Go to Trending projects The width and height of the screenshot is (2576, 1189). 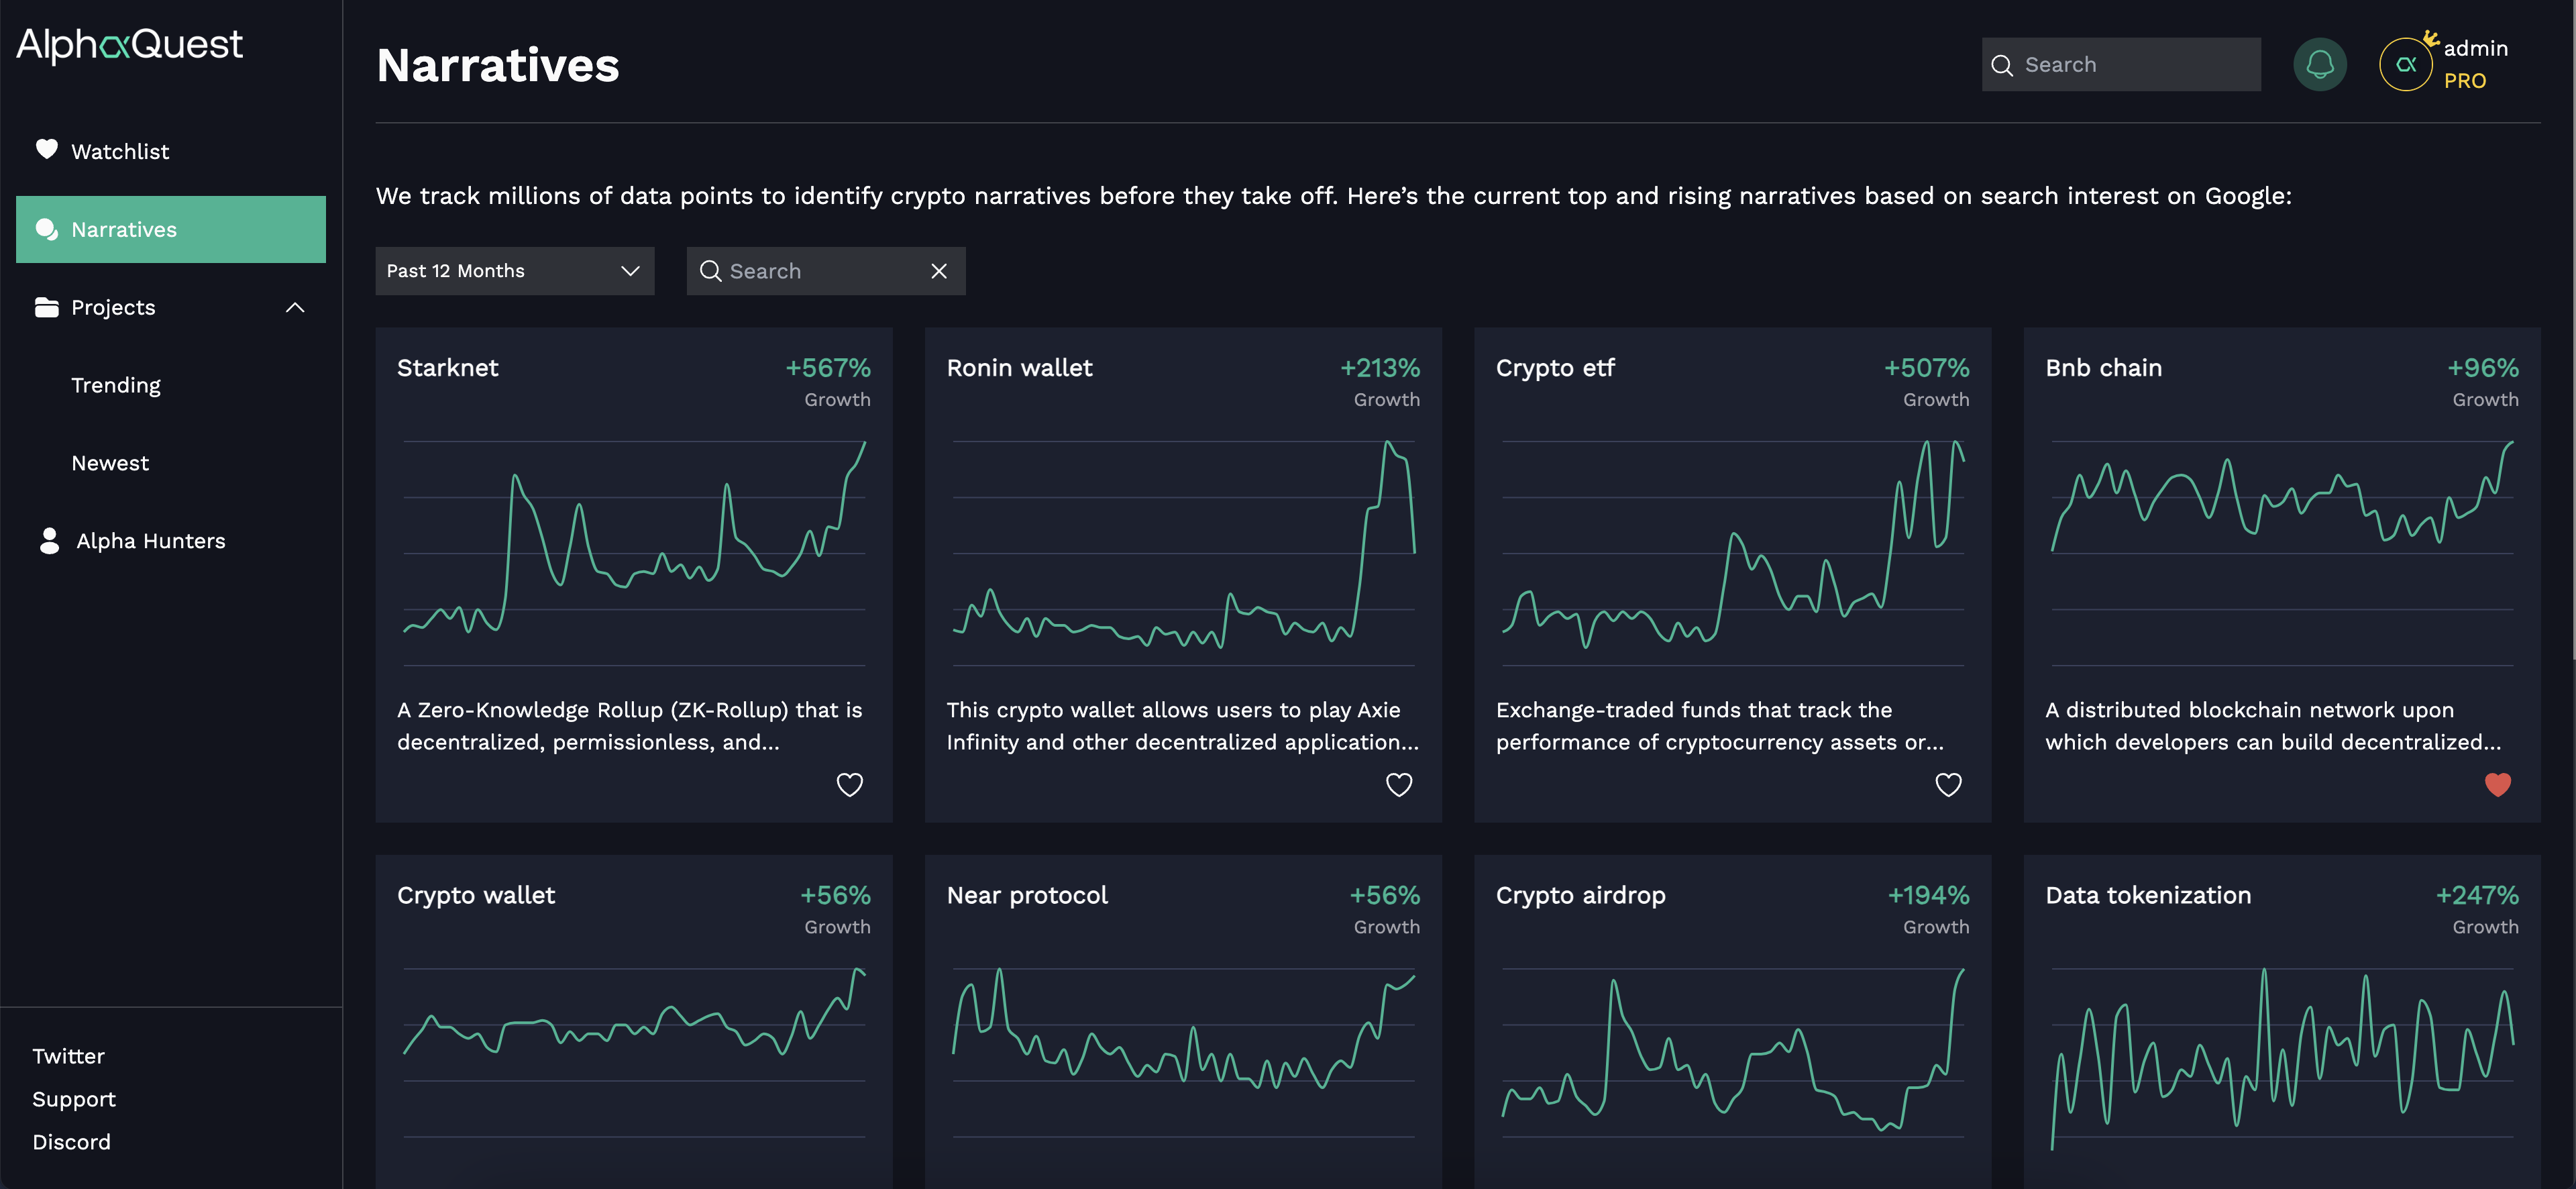click(x=116, y=385)
